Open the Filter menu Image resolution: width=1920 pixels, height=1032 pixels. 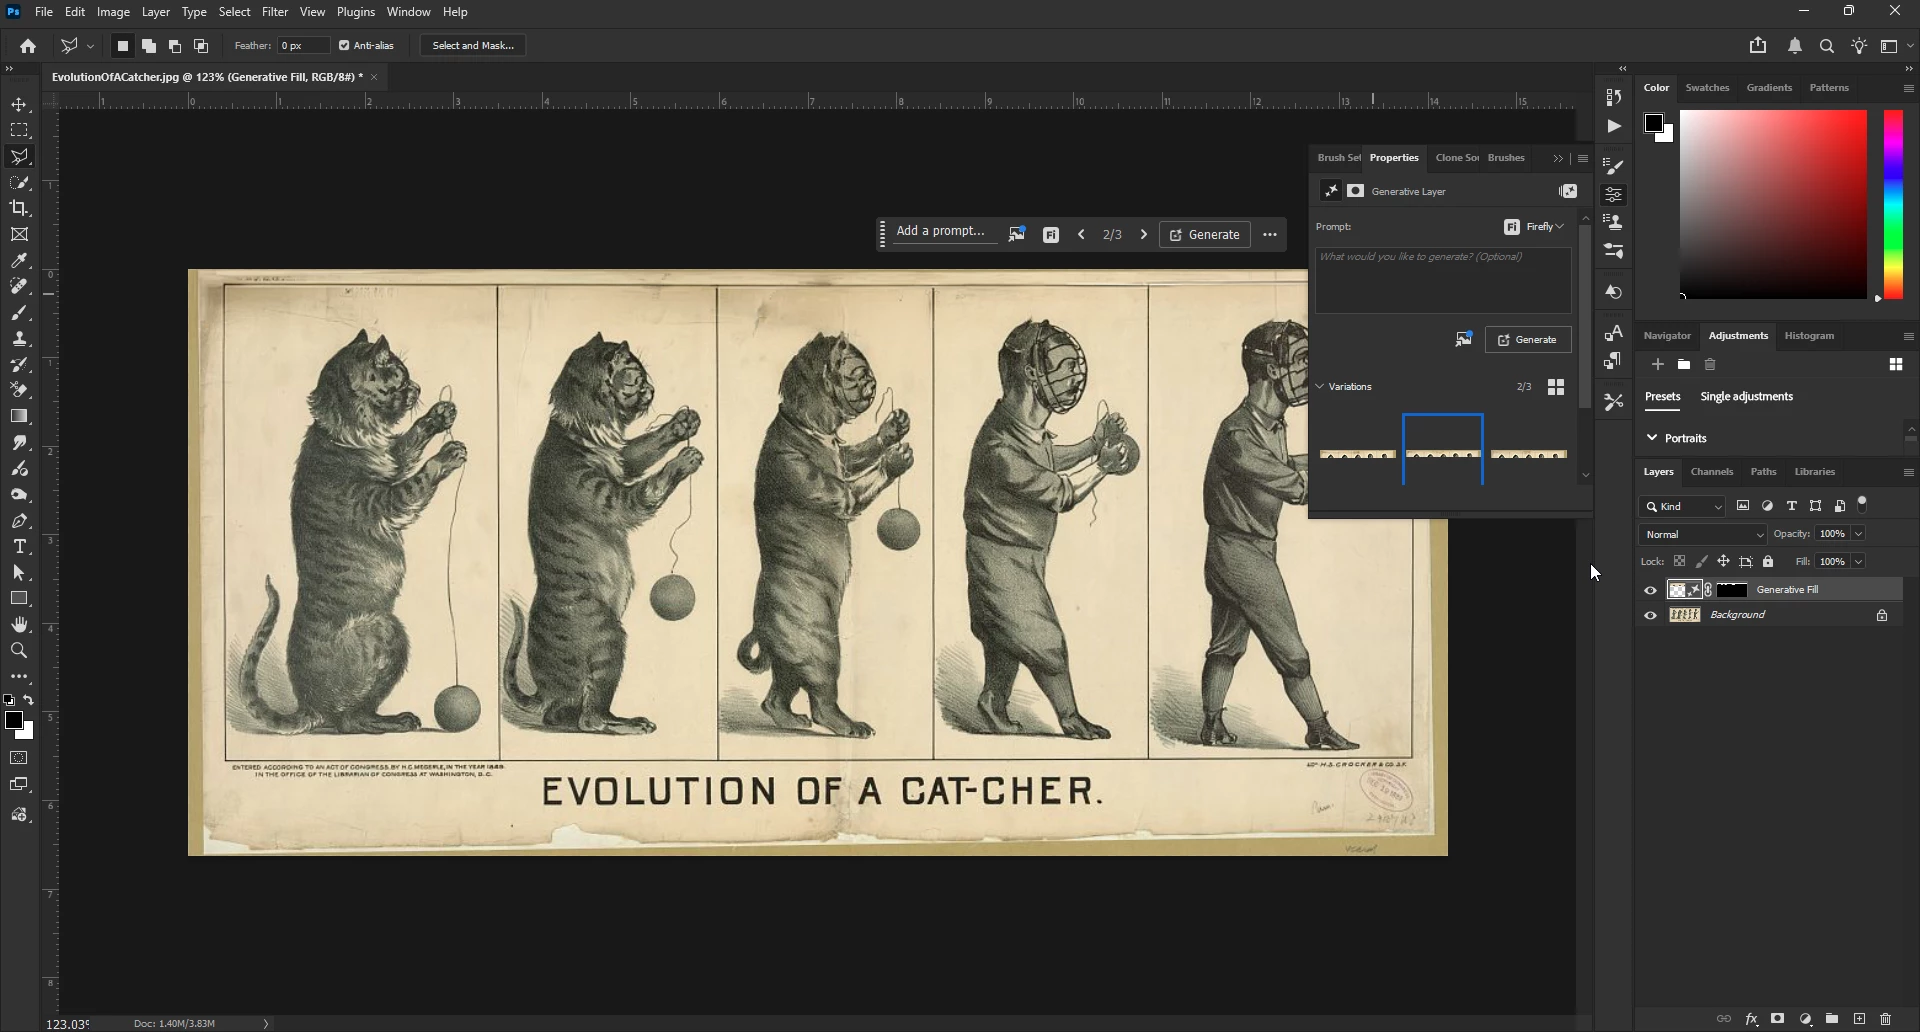pyautogui.click(x=274, y=12)
